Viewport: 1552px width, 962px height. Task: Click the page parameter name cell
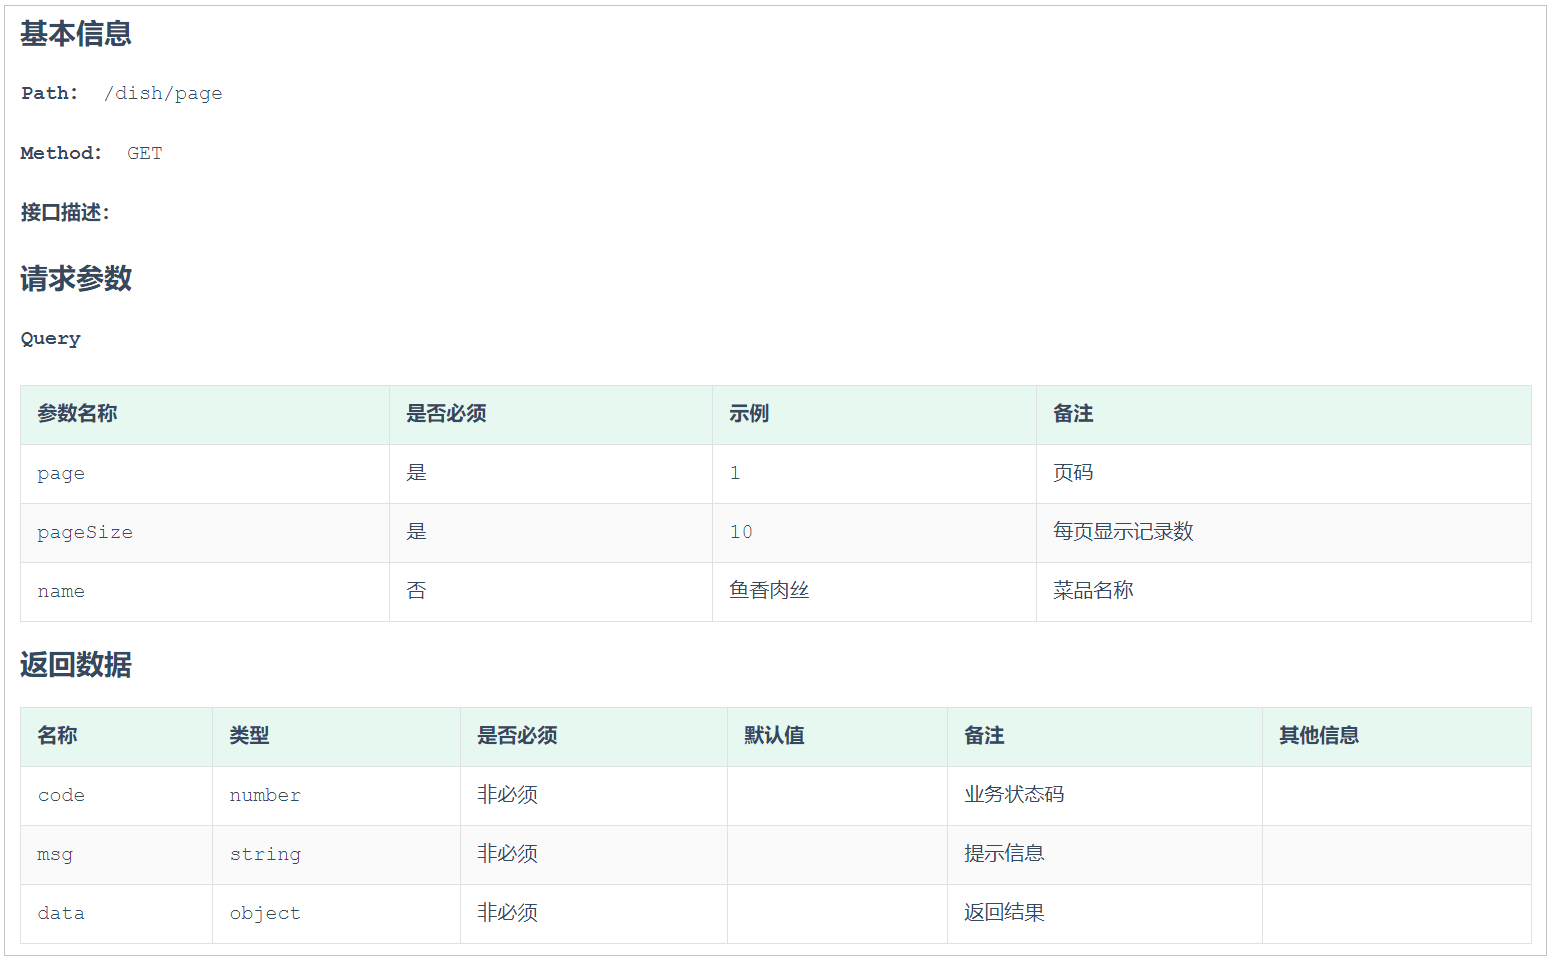pos(61,474)
